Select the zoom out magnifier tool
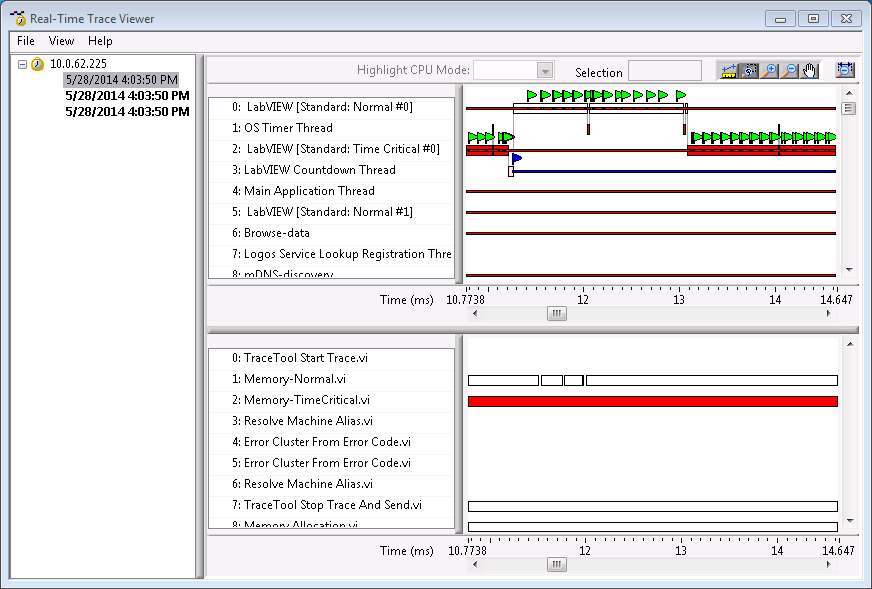This screenshot has height=589, width=872. click(x=789, y=71)
